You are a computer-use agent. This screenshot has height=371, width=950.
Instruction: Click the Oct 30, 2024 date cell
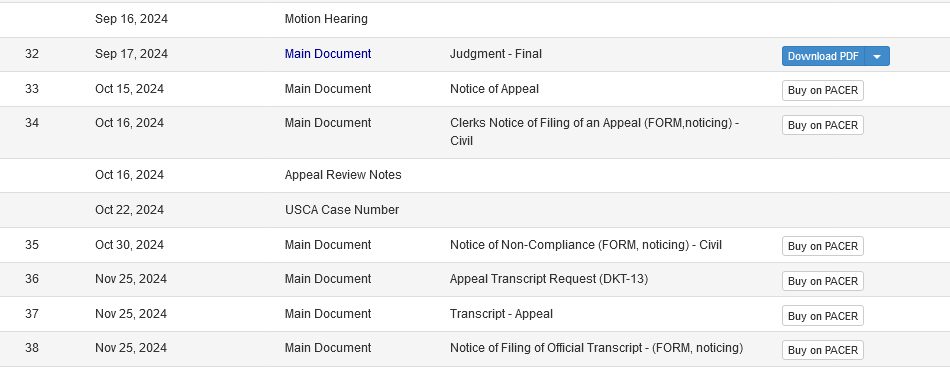[129, 245]
